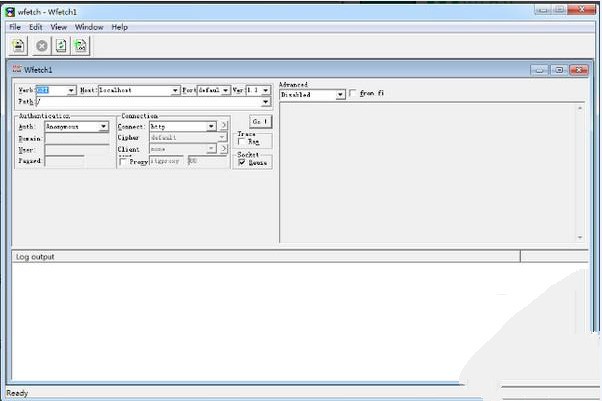Click the arrow button beside Connect dropdown

pos(224,126)
